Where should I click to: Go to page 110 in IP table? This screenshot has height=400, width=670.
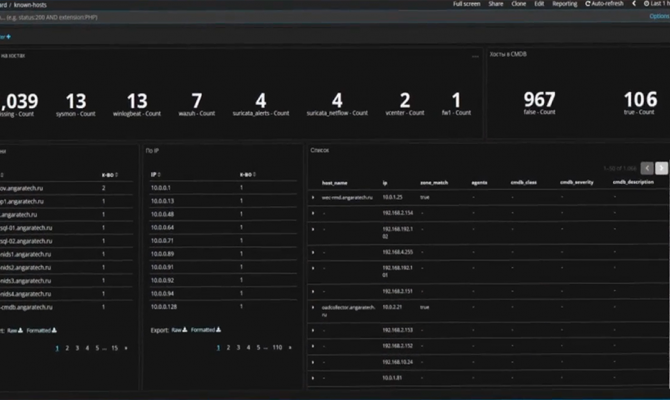(276, 347)
